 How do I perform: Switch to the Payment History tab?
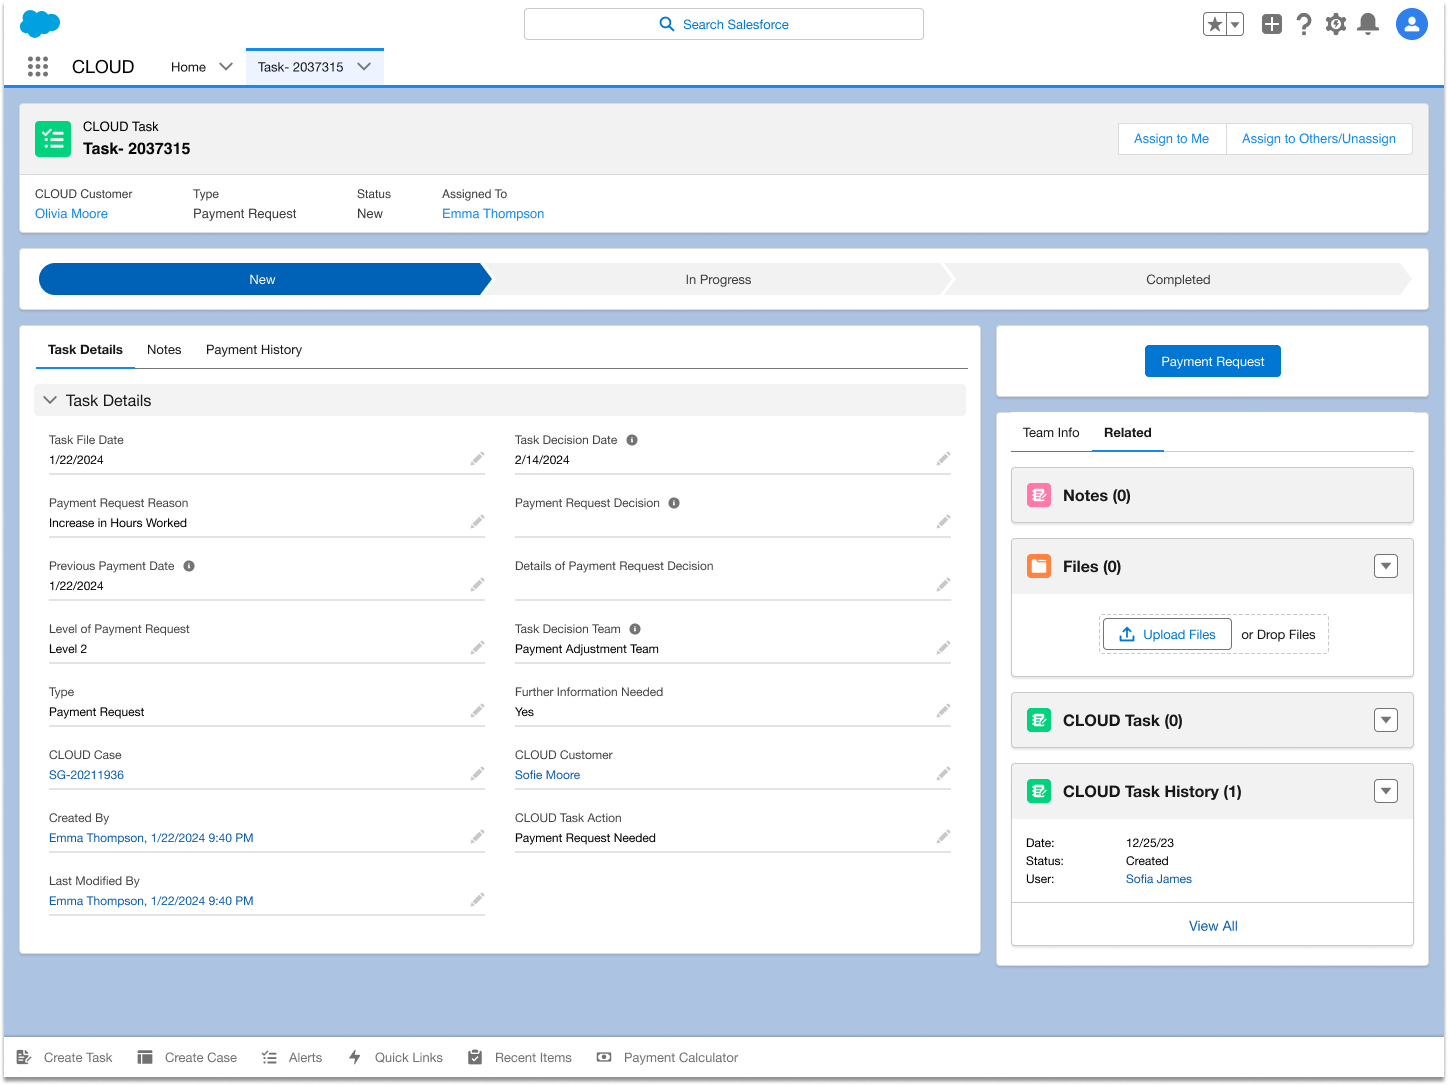coord(254,349)
